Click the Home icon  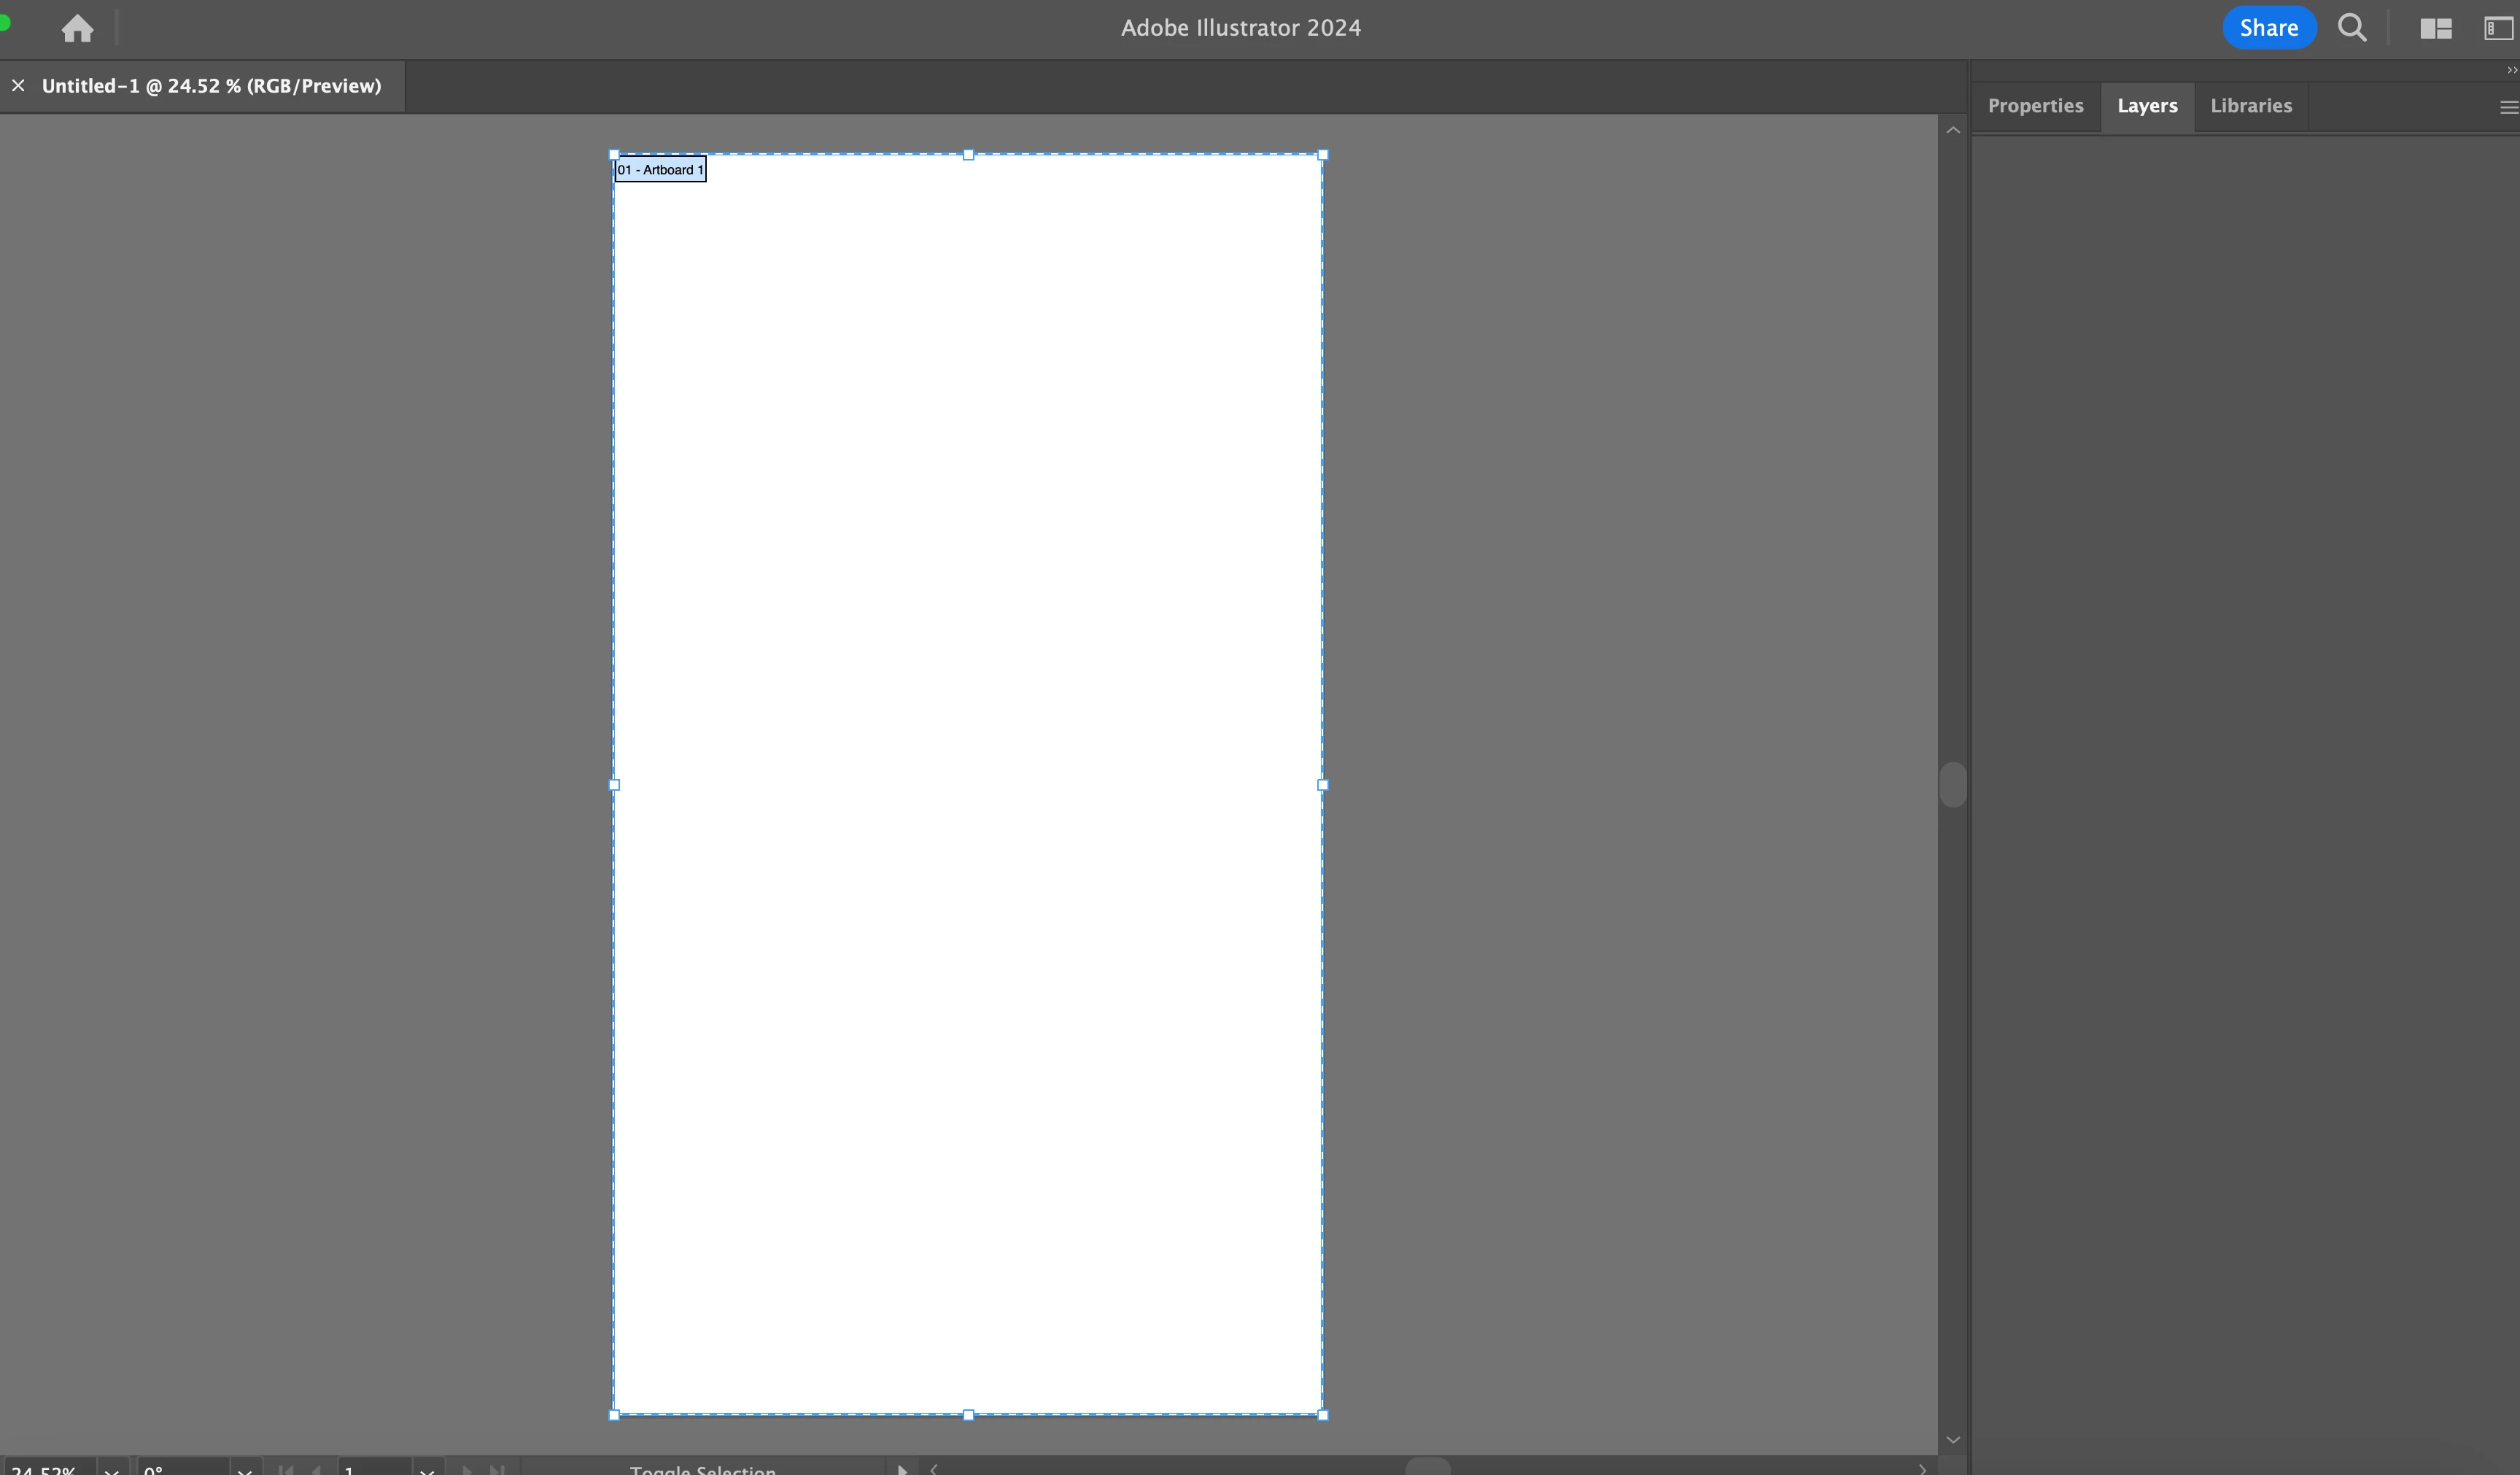pos(77,28)
